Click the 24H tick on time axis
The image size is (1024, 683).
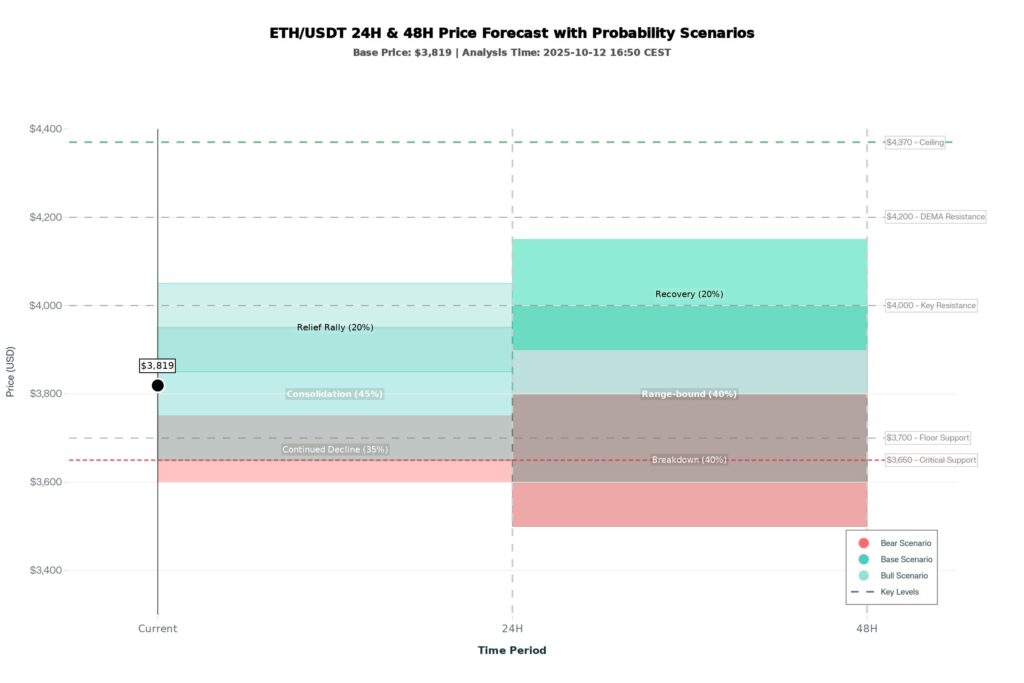point(512,629)
